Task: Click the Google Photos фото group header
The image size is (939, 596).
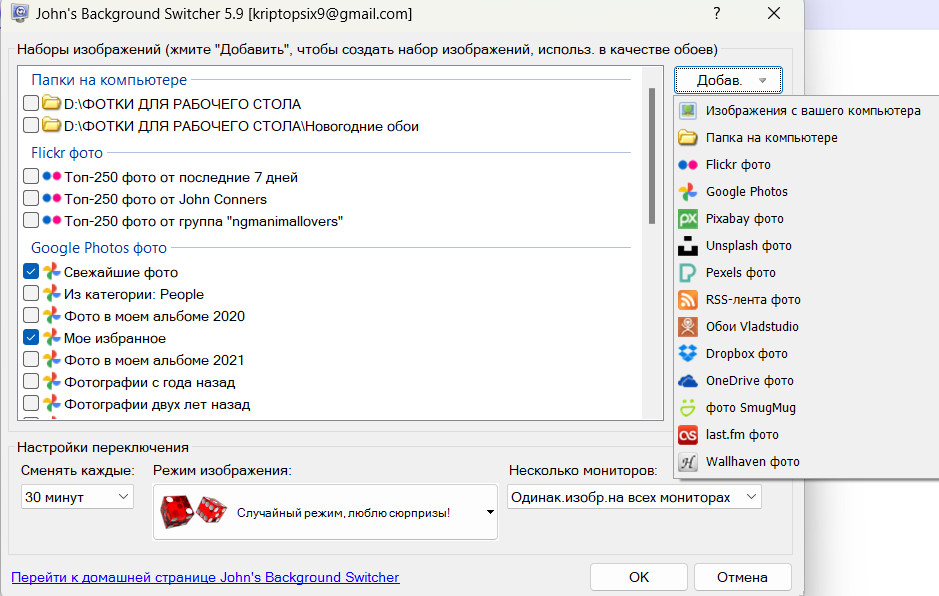Action: tap(99, 248)
